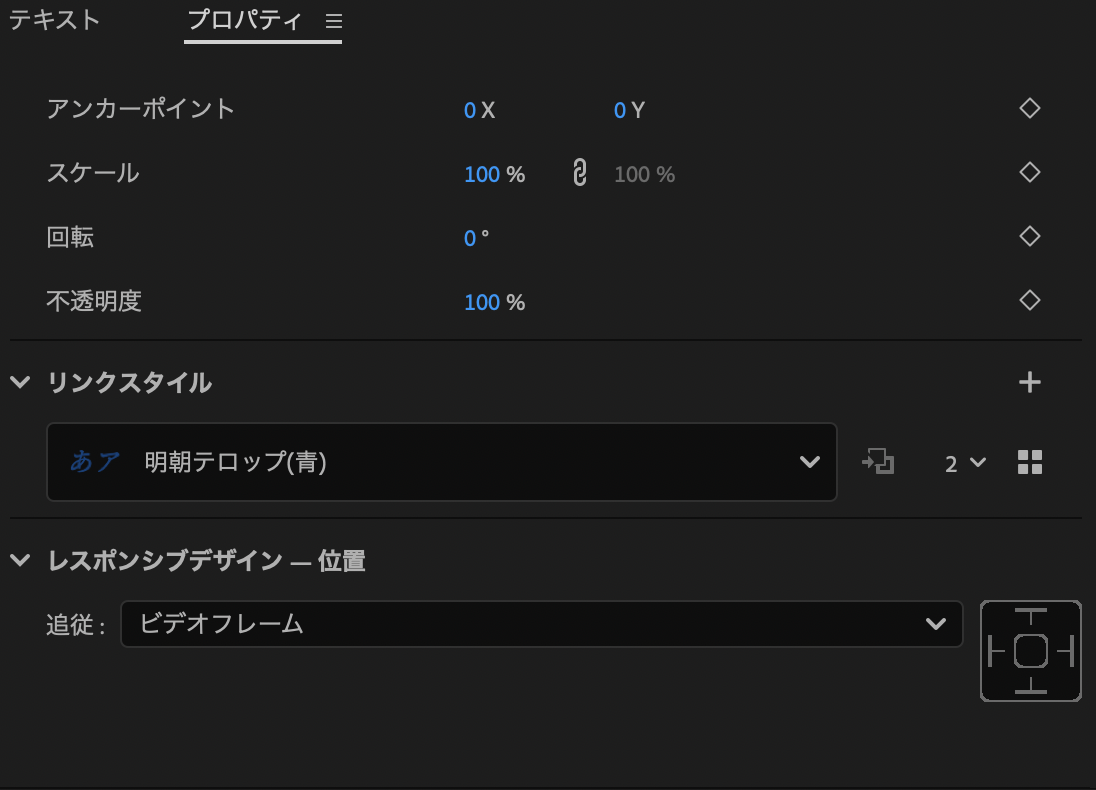
Task: Click the push style icon beside style dropdown
Action: coord(878,462)
